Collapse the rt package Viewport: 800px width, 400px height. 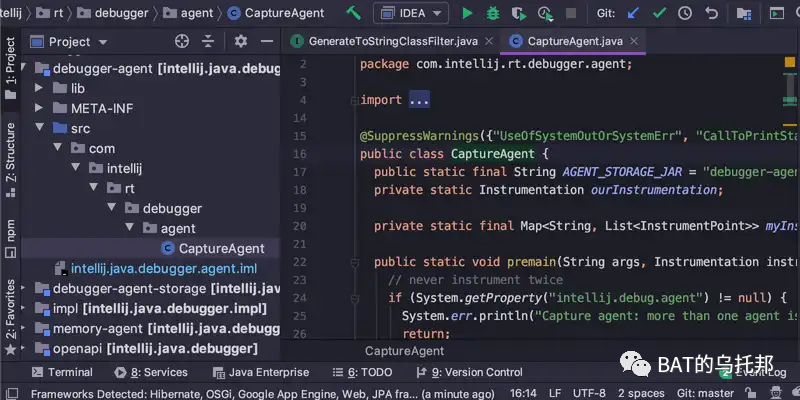(93, 187)
